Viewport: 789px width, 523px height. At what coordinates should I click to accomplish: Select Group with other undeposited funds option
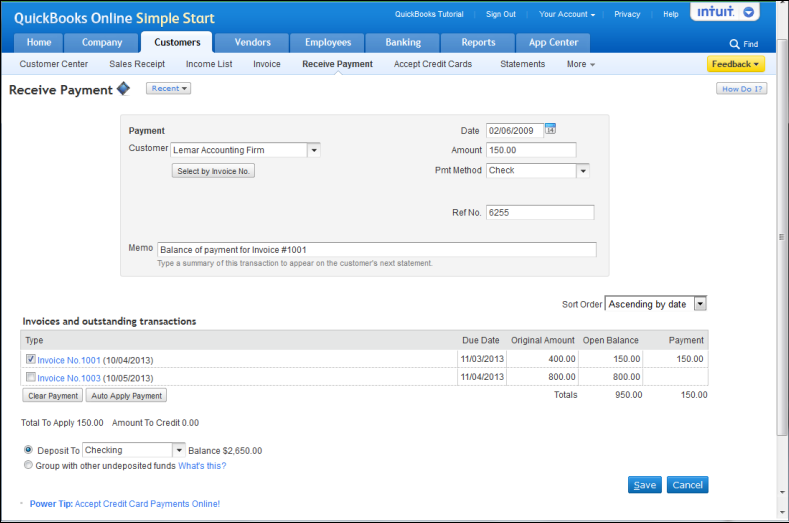click(28, 465)
